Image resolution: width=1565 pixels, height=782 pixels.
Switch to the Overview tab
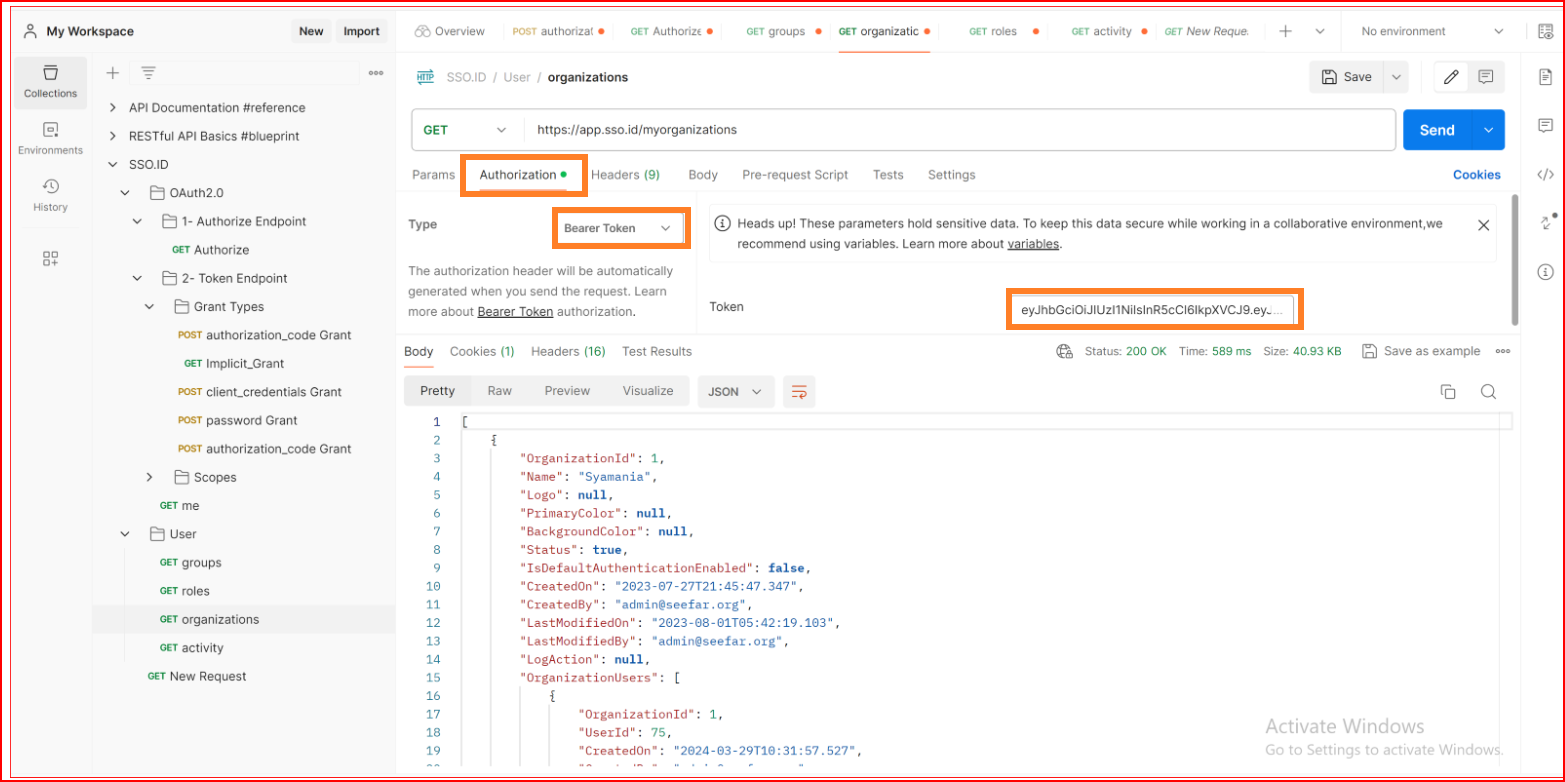[449, 31]
